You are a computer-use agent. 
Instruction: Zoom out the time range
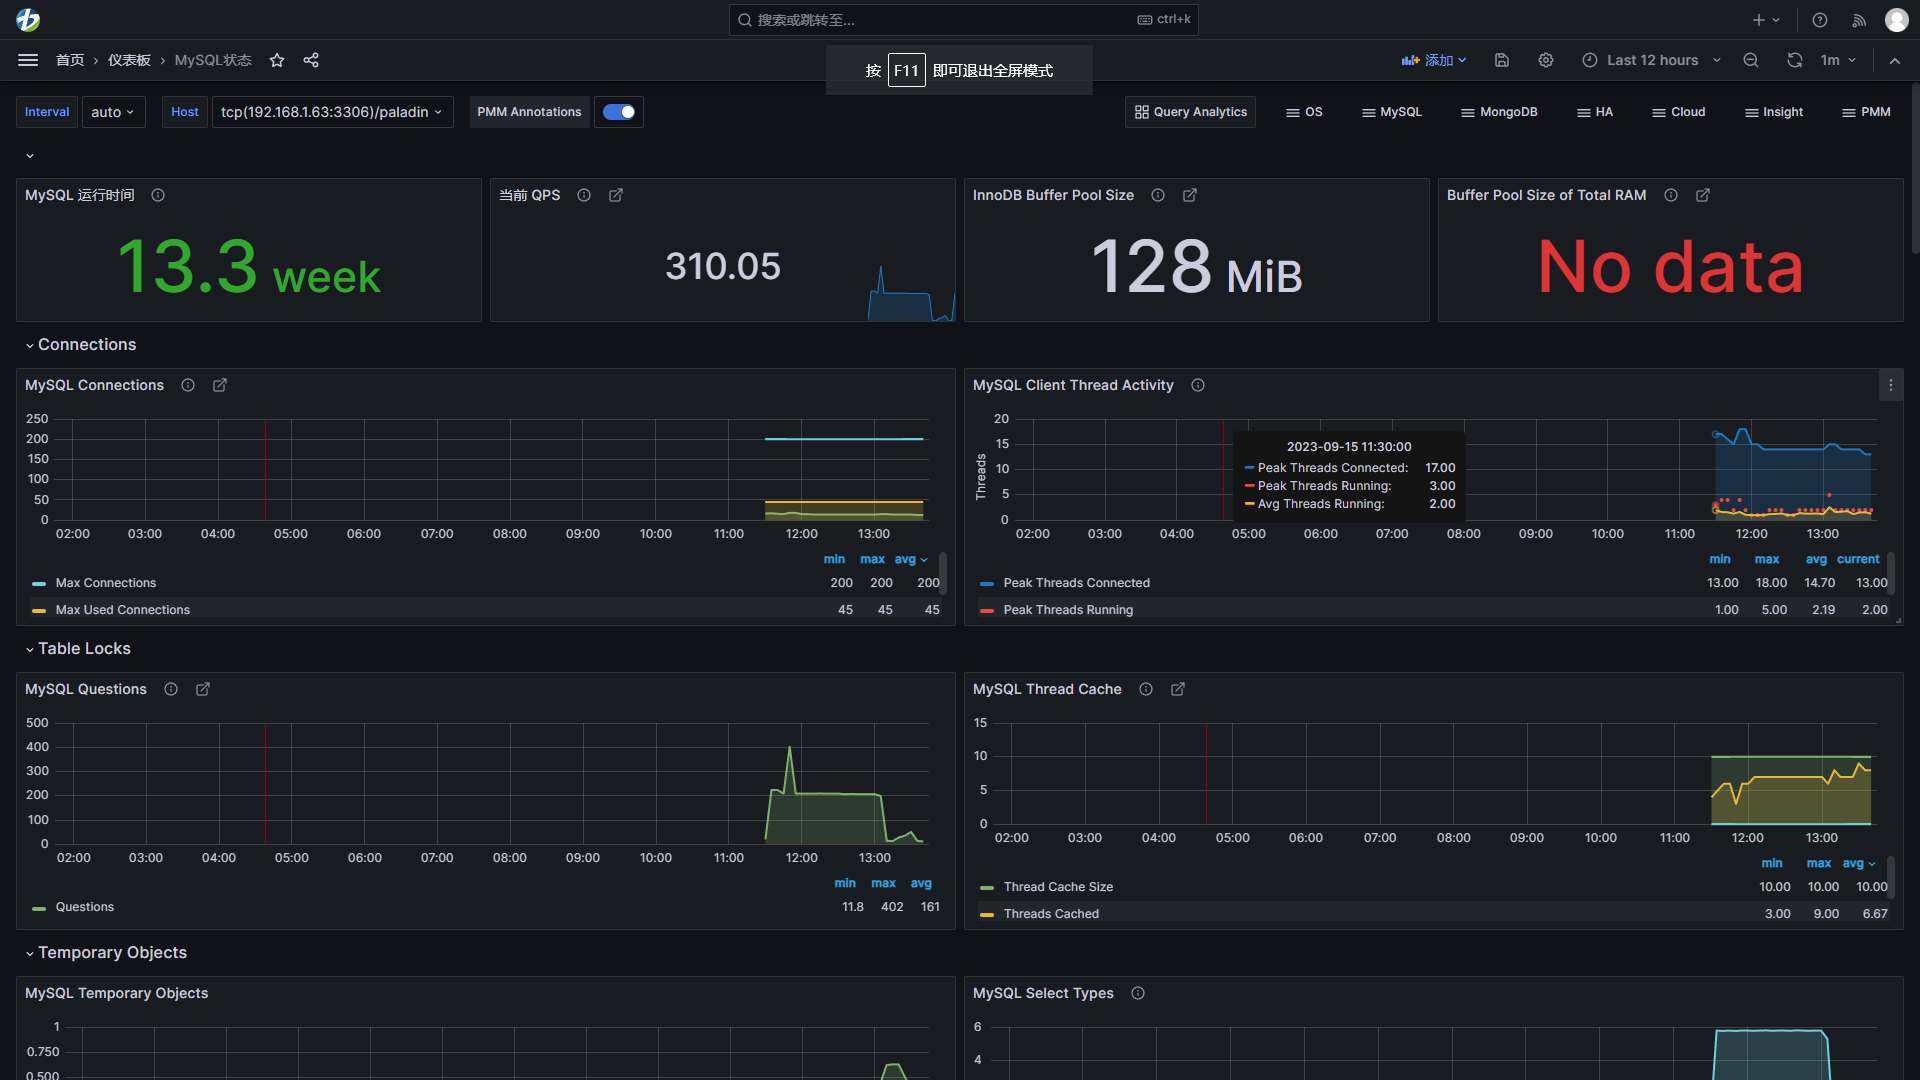[1751, 60]
